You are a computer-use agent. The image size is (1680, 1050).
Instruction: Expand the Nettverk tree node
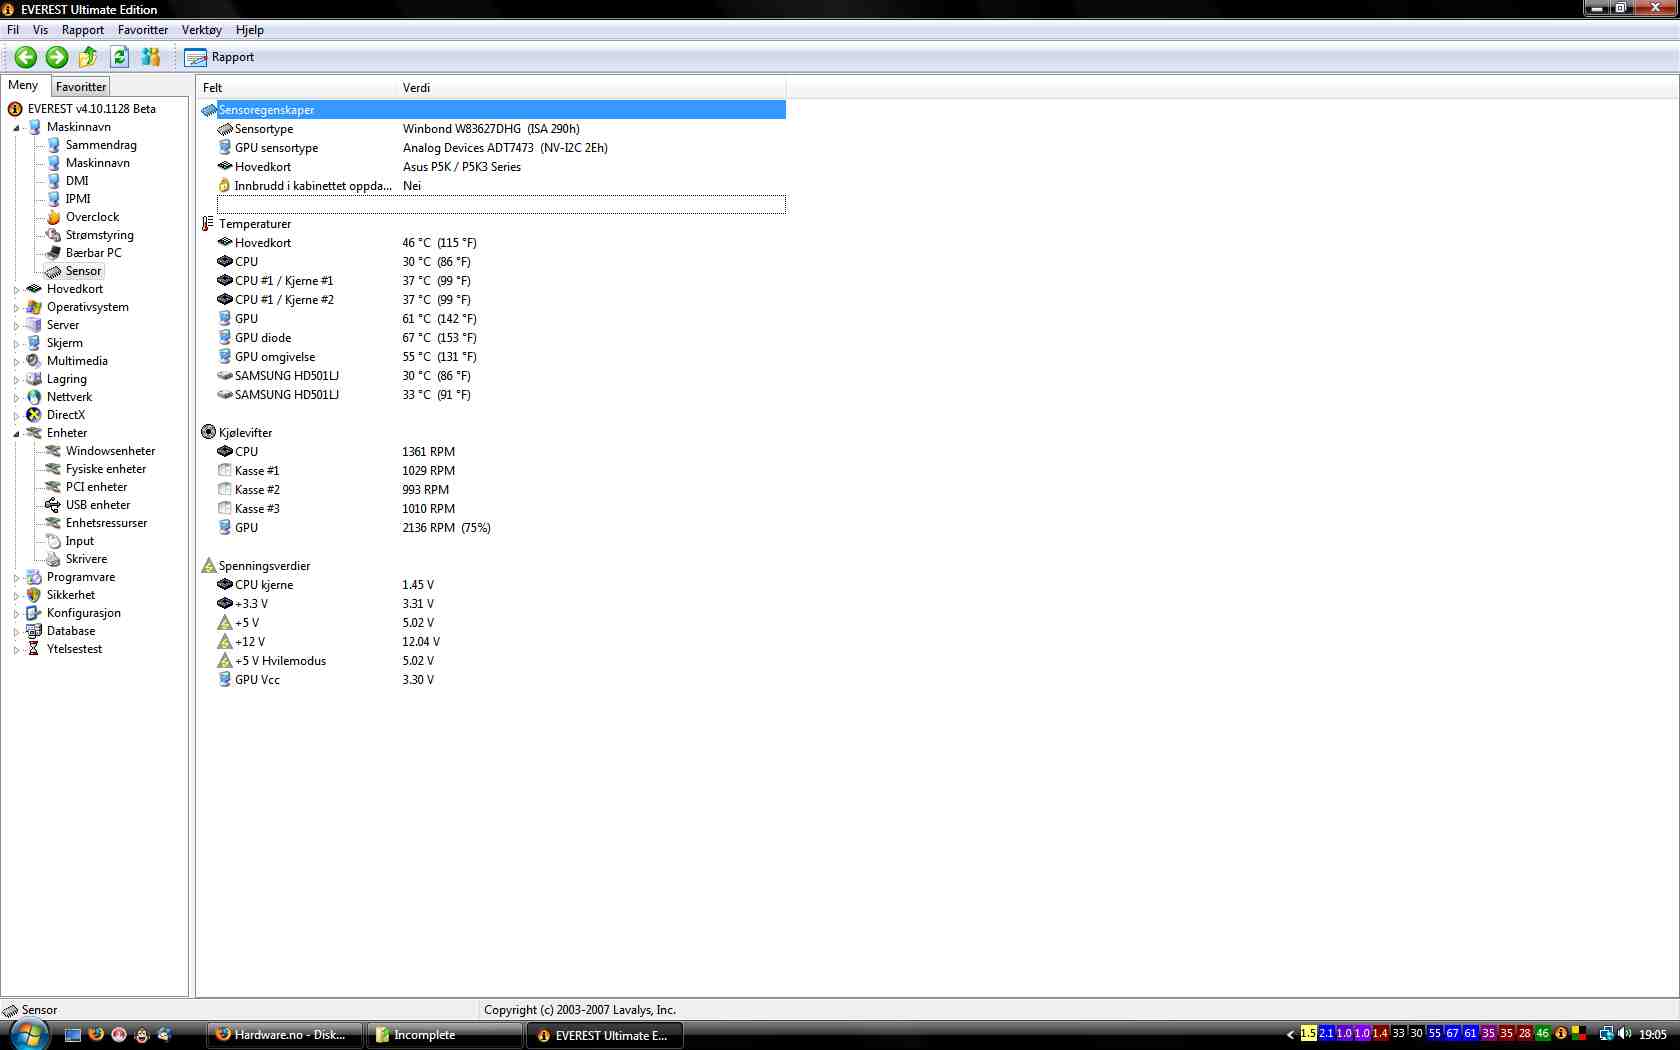[x=16, y=398]
